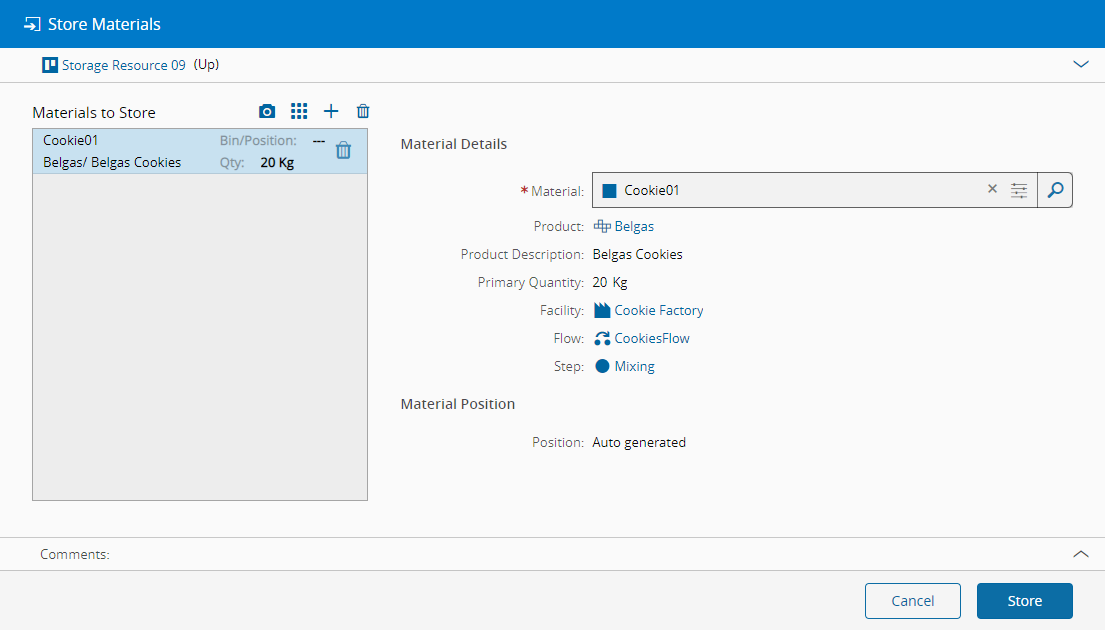Click the Auto generated position value
Image resolution: width=1105 pixels, height=630 pixels.
(639, 443)
